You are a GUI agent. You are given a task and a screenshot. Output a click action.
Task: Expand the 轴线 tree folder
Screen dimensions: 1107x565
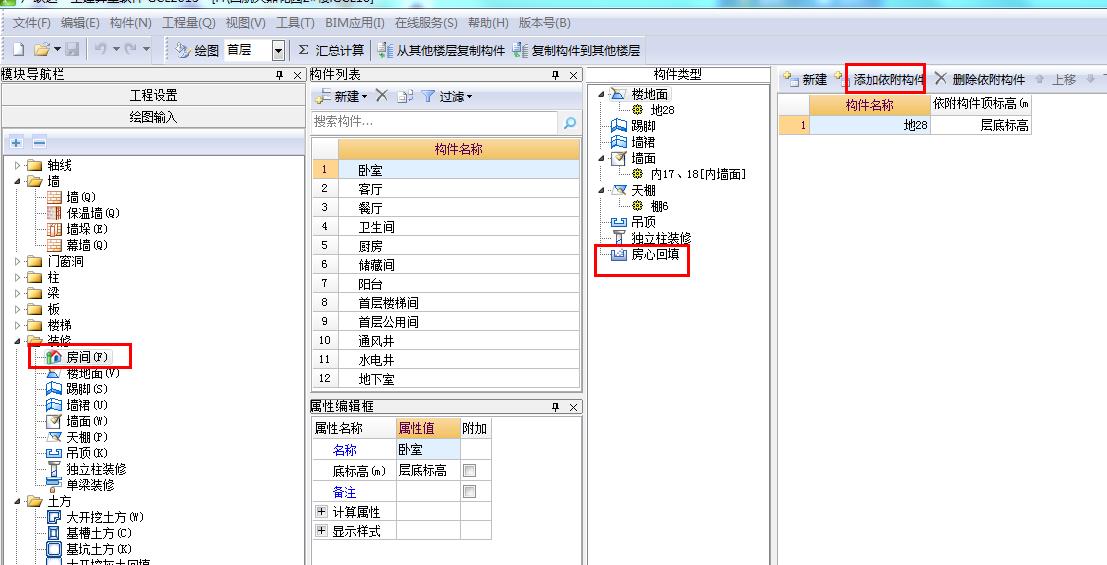pyautogui.click(x=18, y=165)
